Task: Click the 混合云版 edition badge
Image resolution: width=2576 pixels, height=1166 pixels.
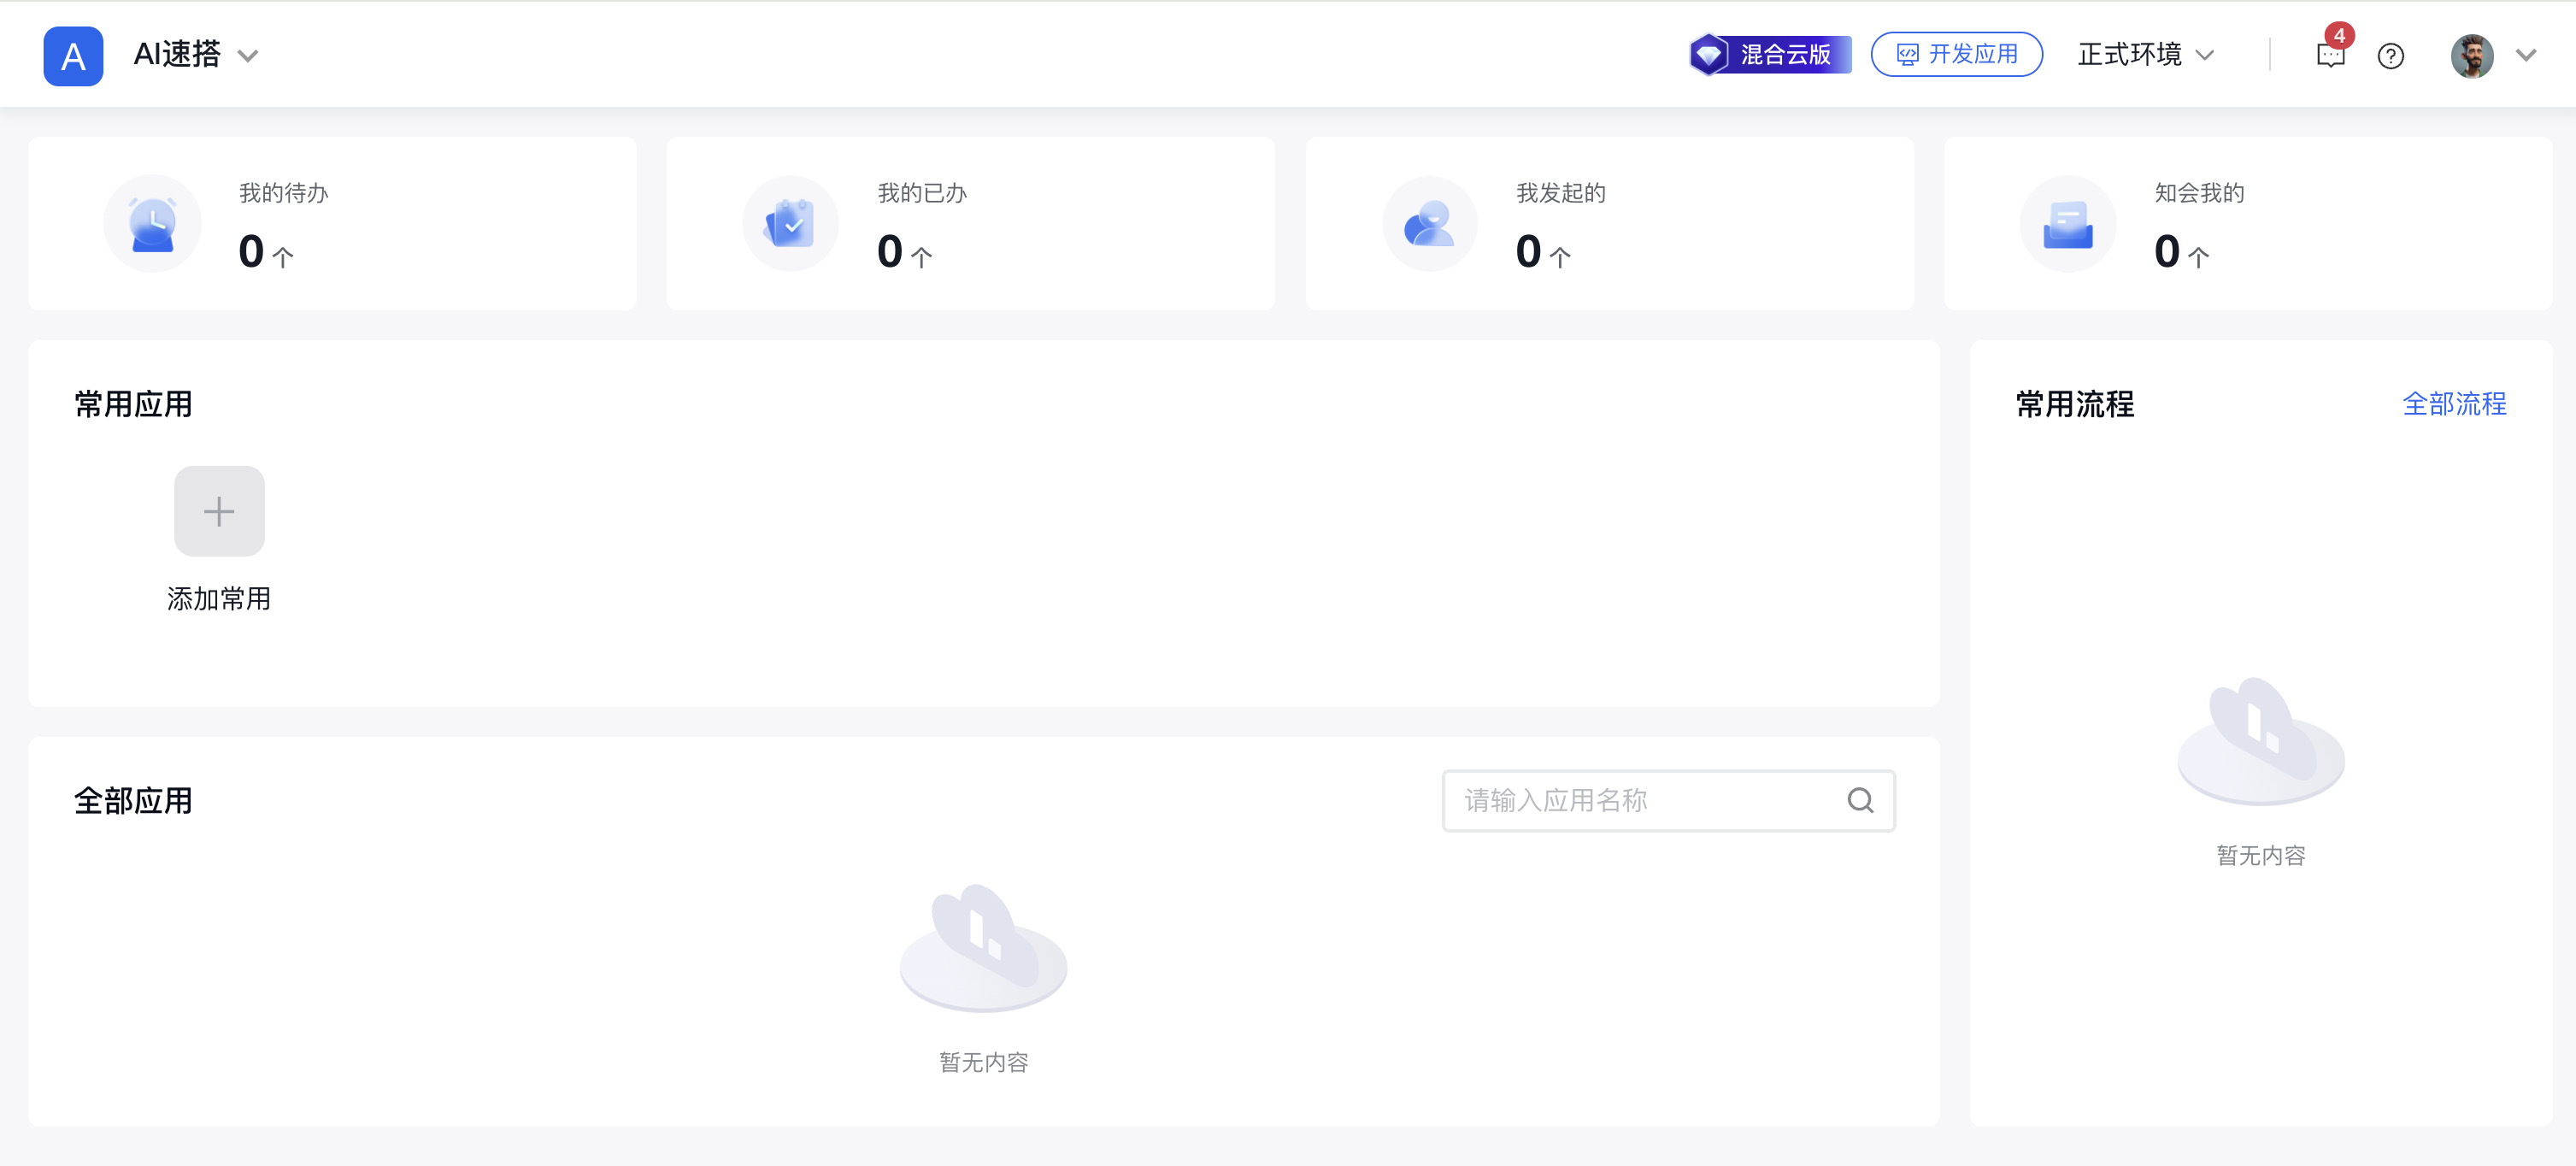Action: pyautogui.click(x=1769, y=54)
